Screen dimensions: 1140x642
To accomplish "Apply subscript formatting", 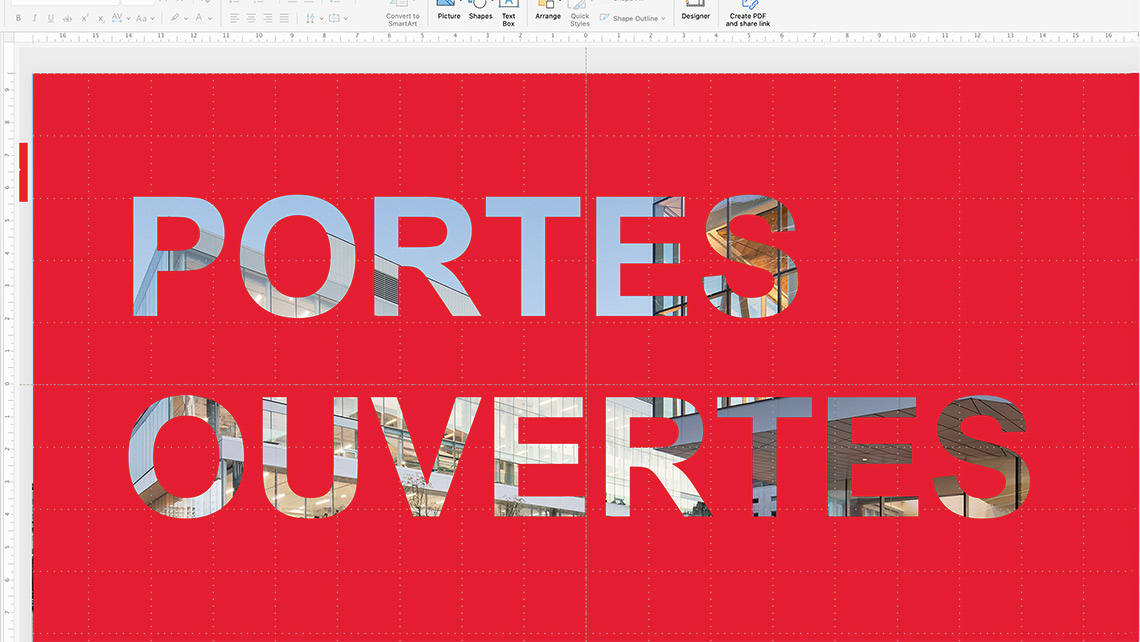I will pos(101,18).
